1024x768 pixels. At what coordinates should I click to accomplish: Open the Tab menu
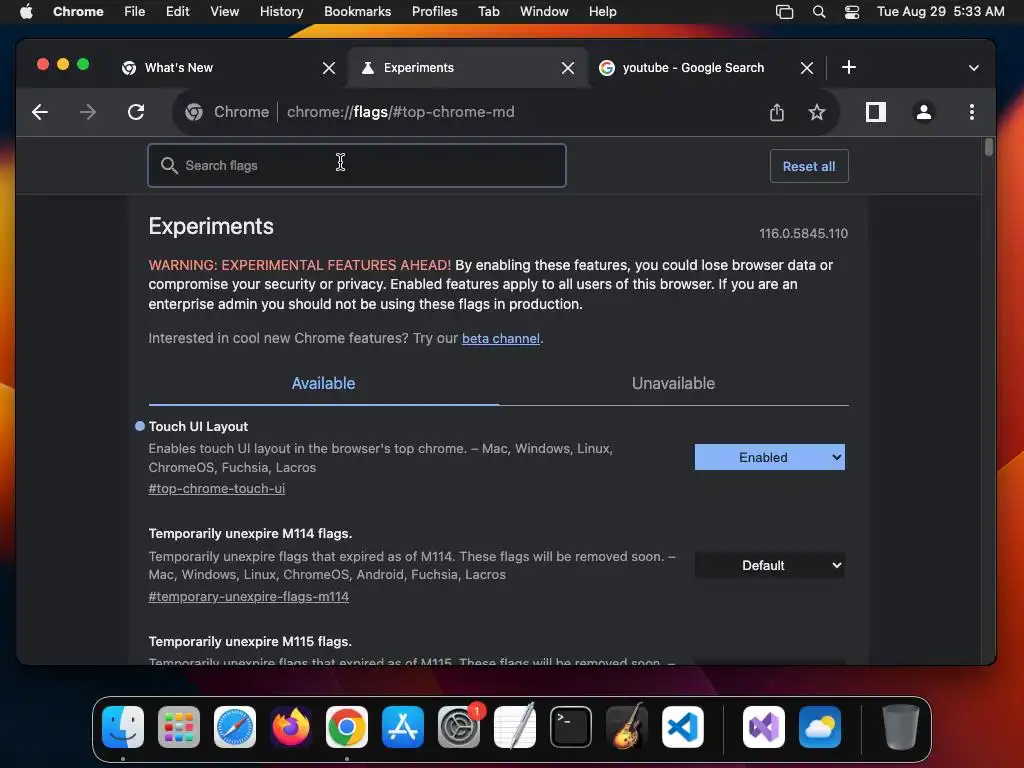(x=488, y=12)
